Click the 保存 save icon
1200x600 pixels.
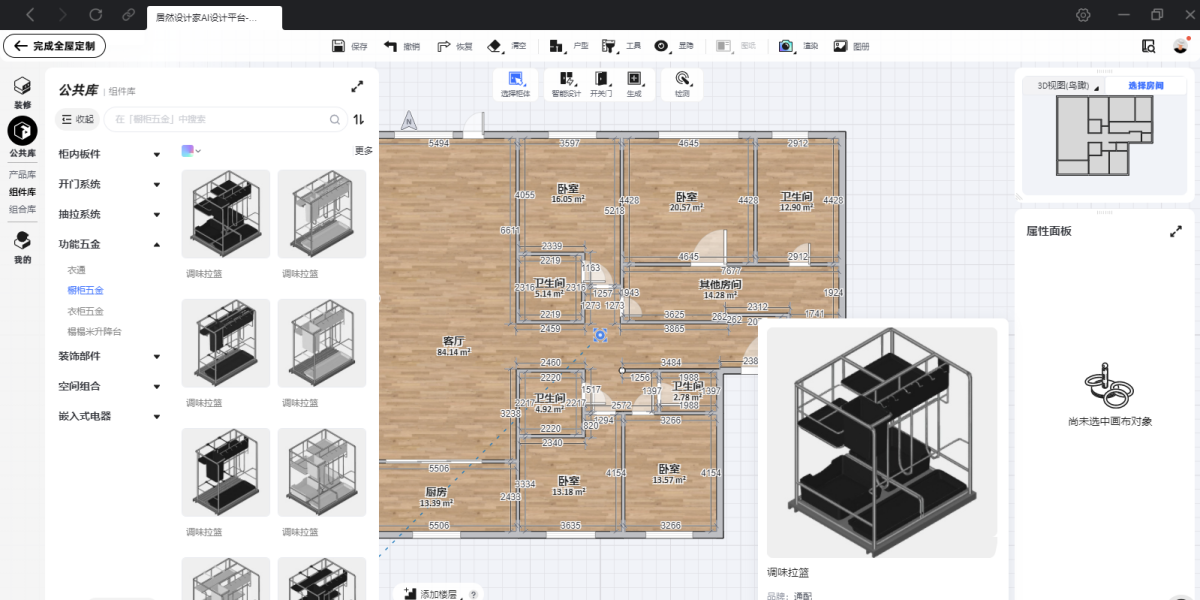coord(338,46)
